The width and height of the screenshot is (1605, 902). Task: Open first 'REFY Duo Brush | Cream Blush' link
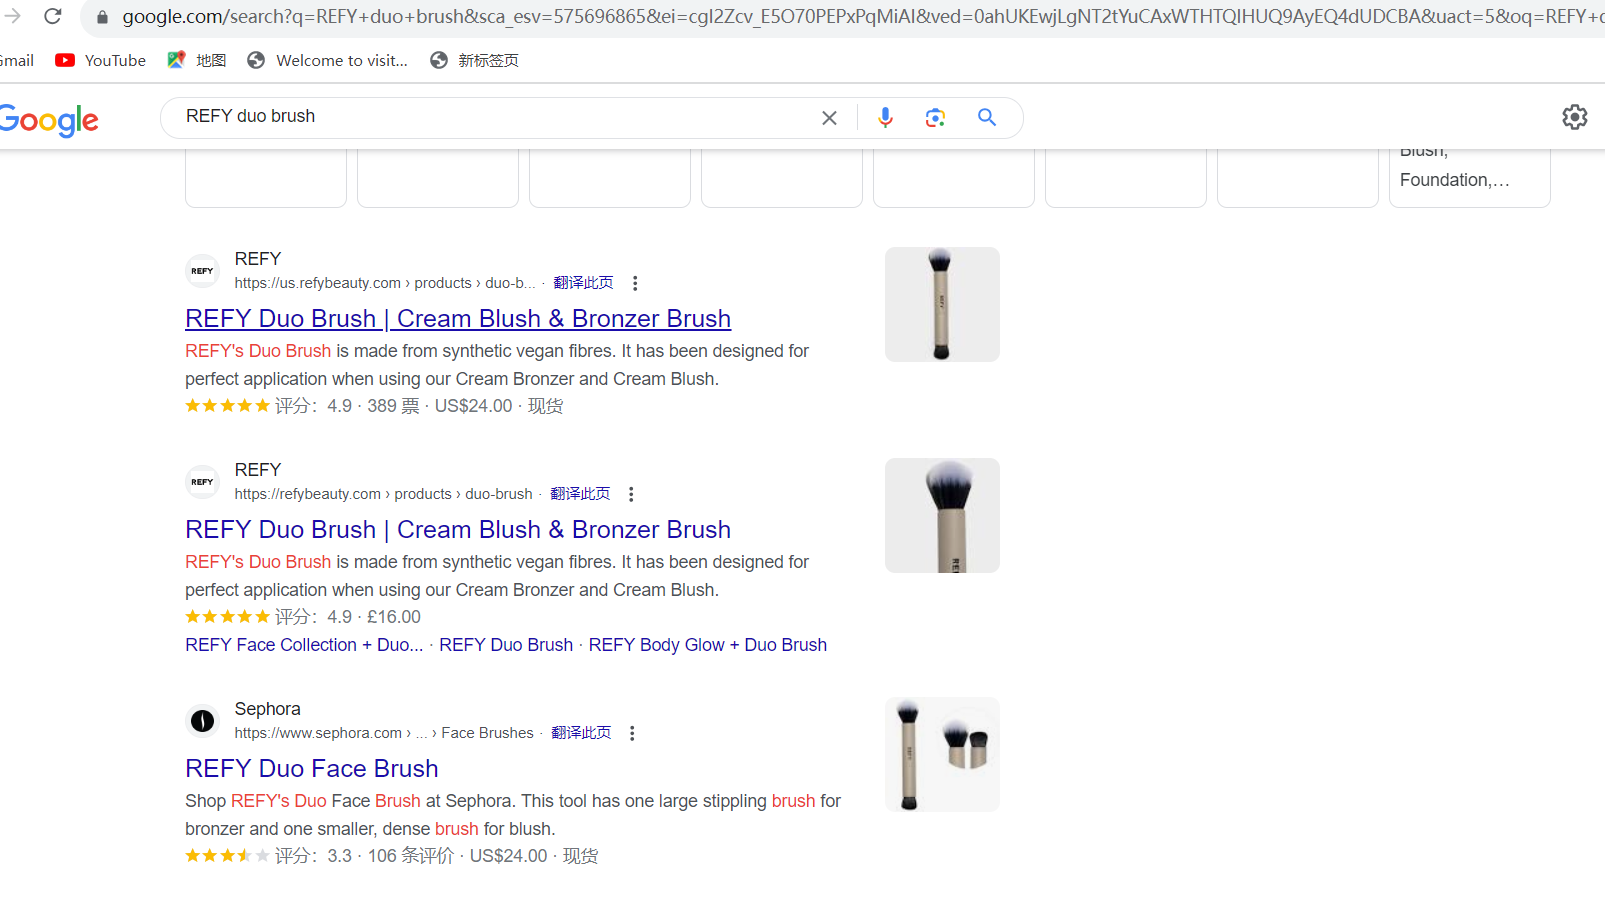coord(458,319)
